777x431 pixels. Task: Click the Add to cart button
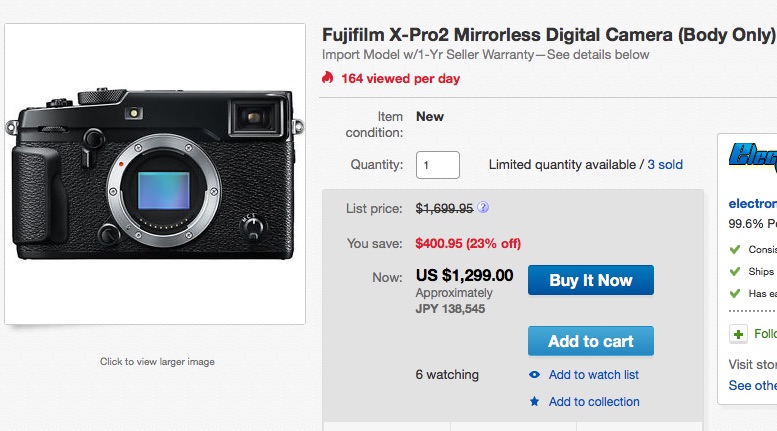591,341
